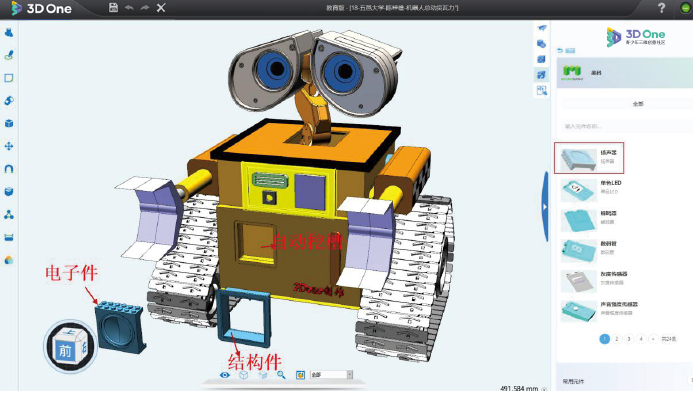Select page 1 in the pagination
This screenshot has width=693, height=393.
coord(604,339)
